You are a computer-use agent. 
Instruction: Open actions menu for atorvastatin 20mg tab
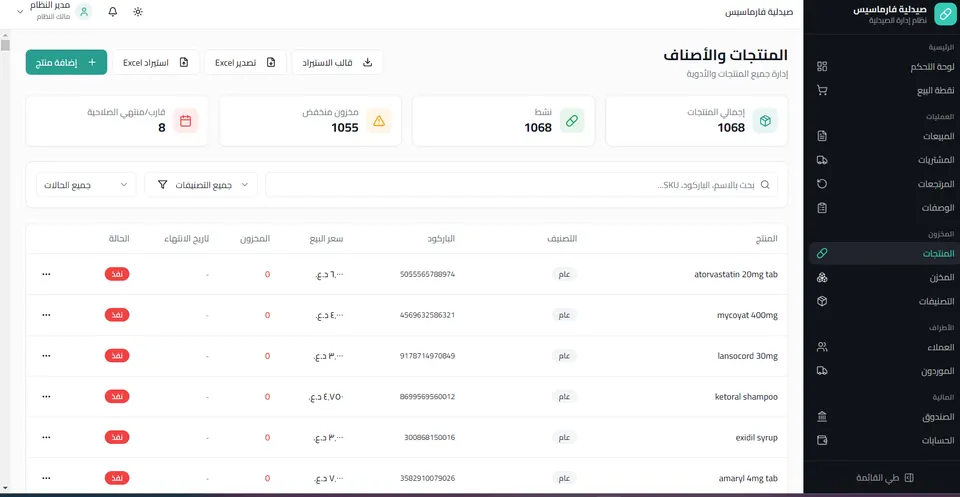pos(46,274)
